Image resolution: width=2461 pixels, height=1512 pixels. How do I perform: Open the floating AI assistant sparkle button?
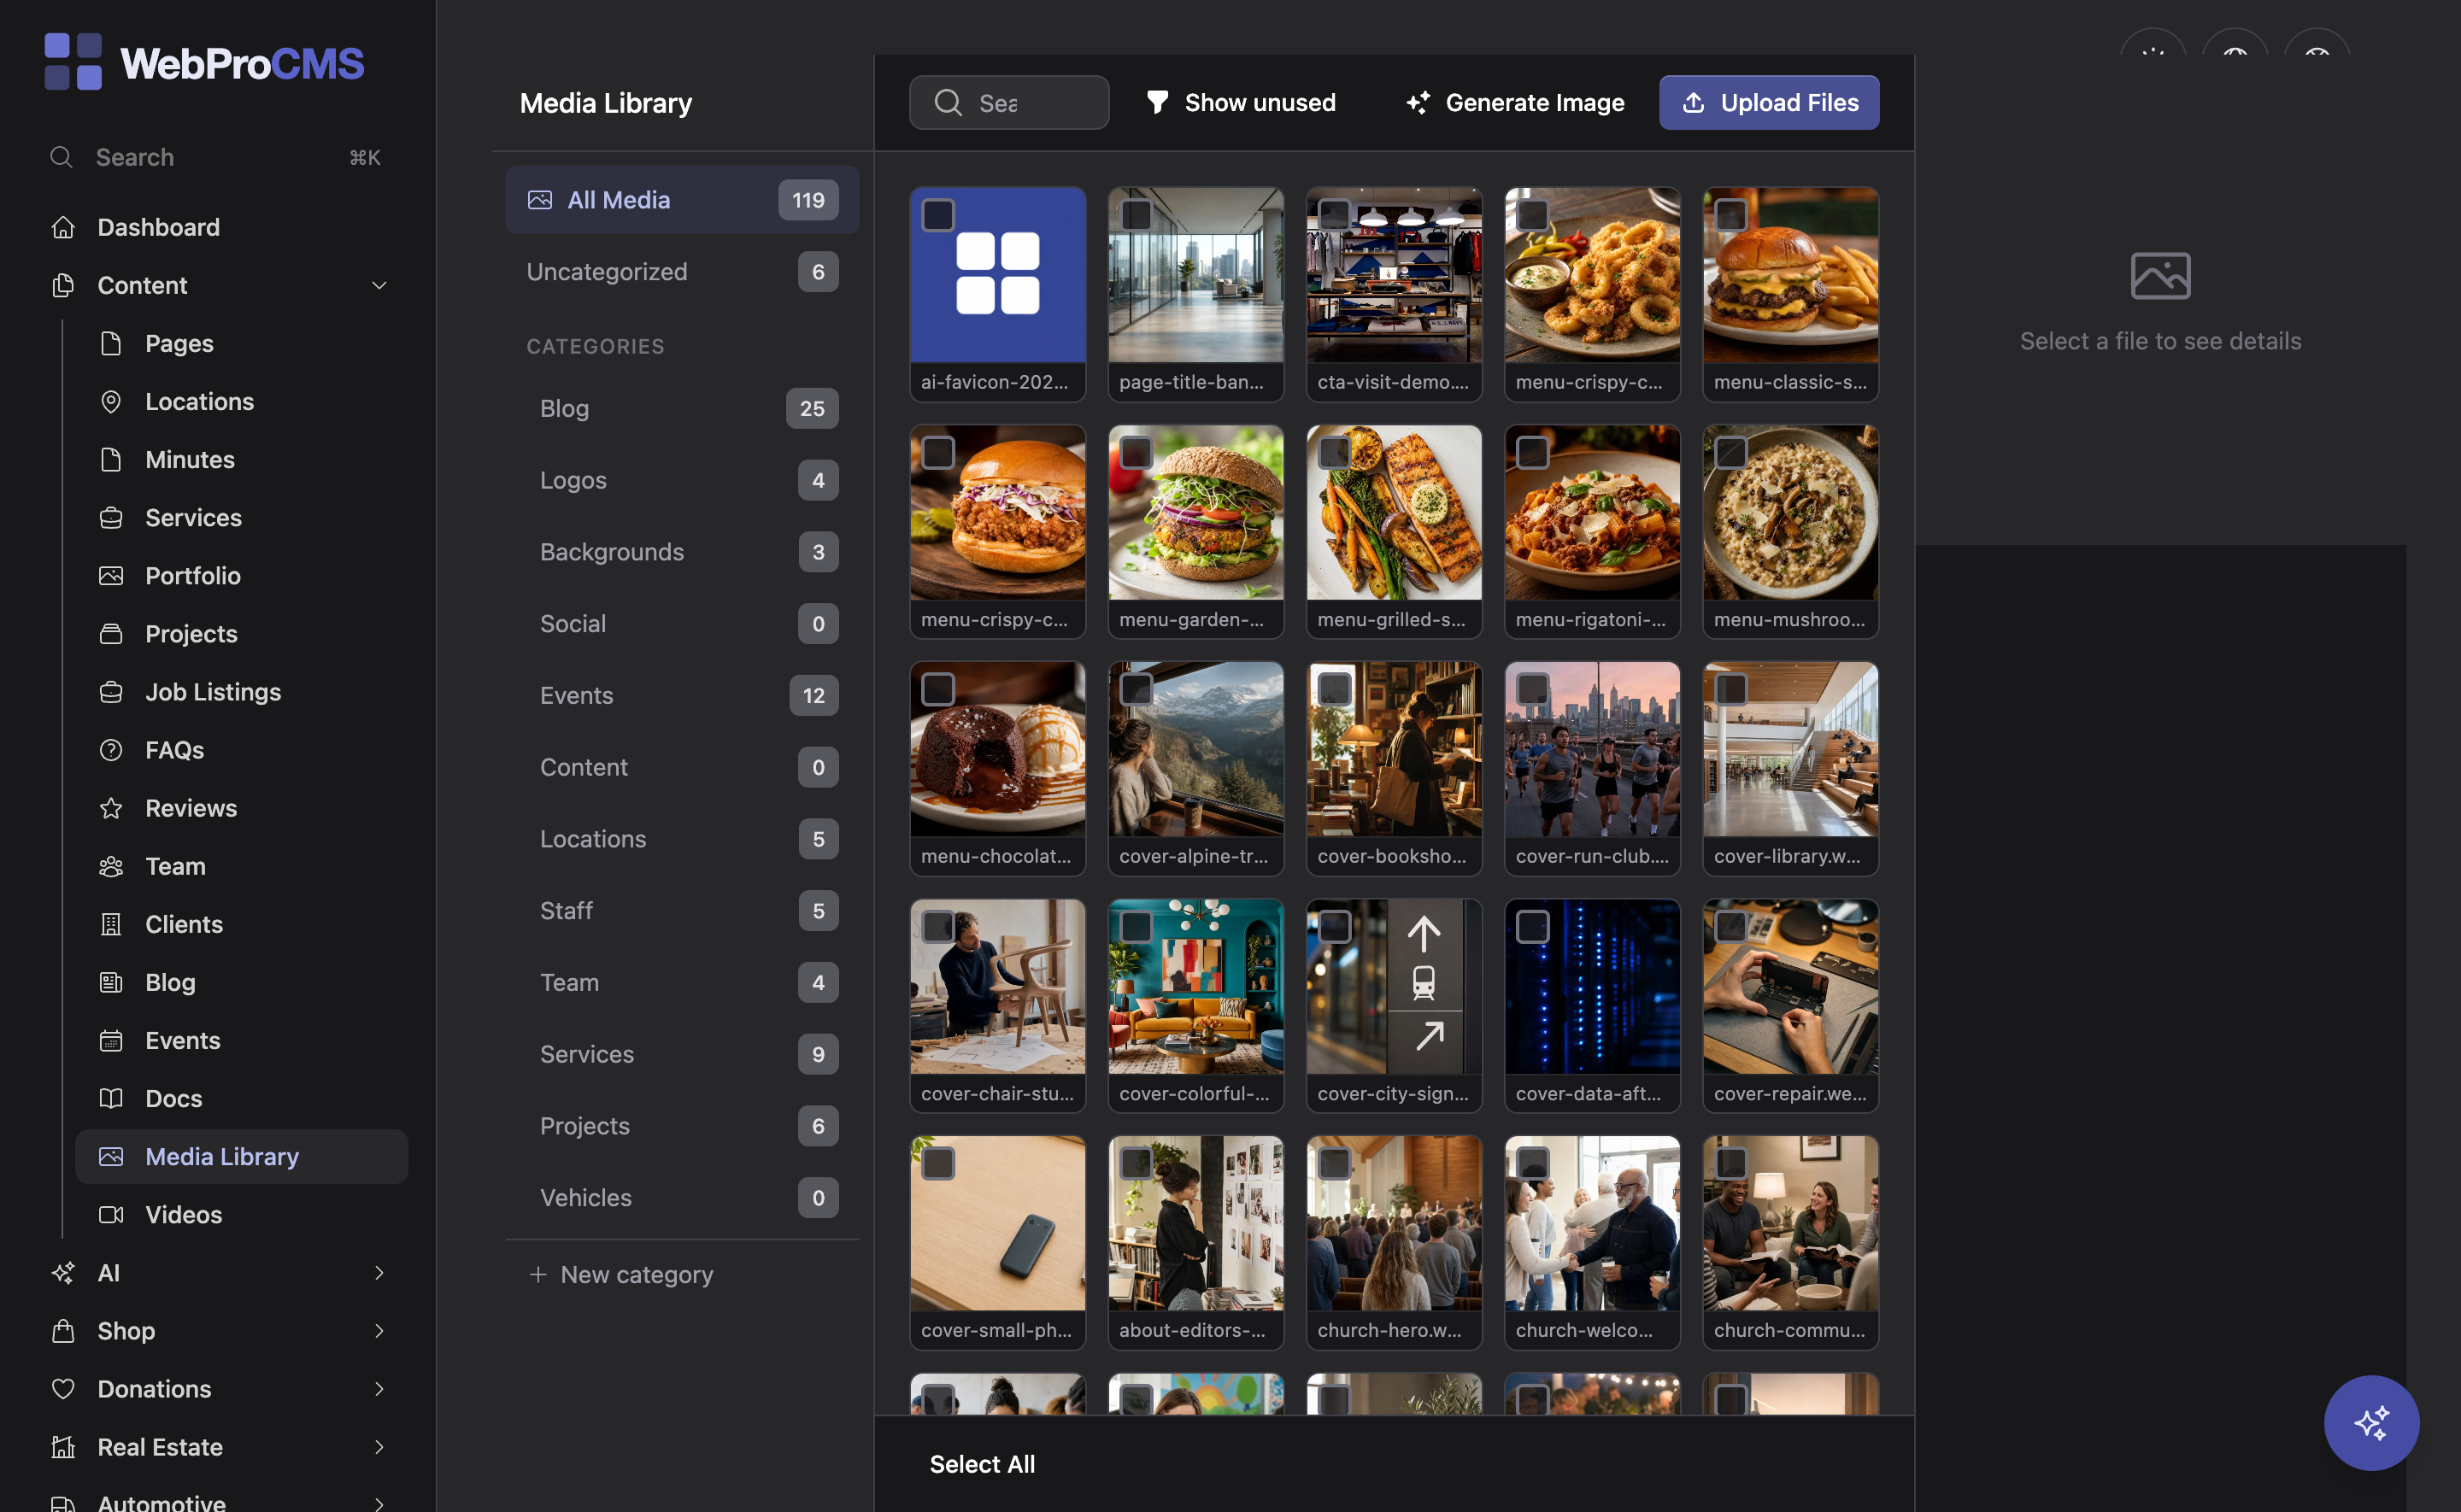pyautogui.click(x=2371, y=1422)
